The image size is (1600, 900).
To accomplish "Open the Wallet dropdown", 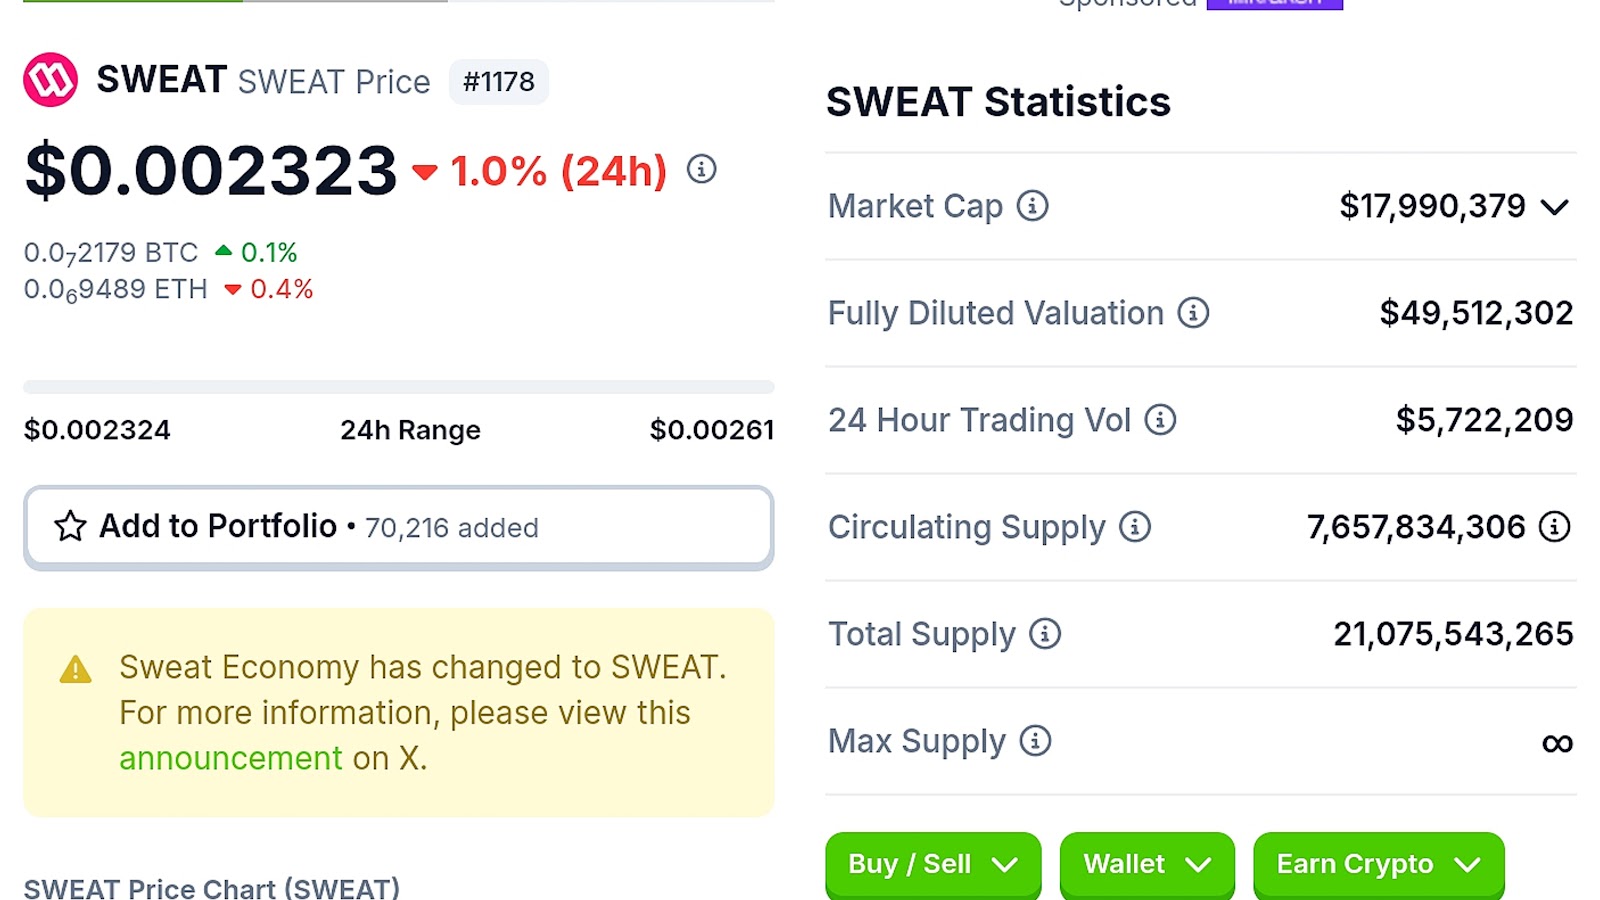I will [x=1147, y=865].
